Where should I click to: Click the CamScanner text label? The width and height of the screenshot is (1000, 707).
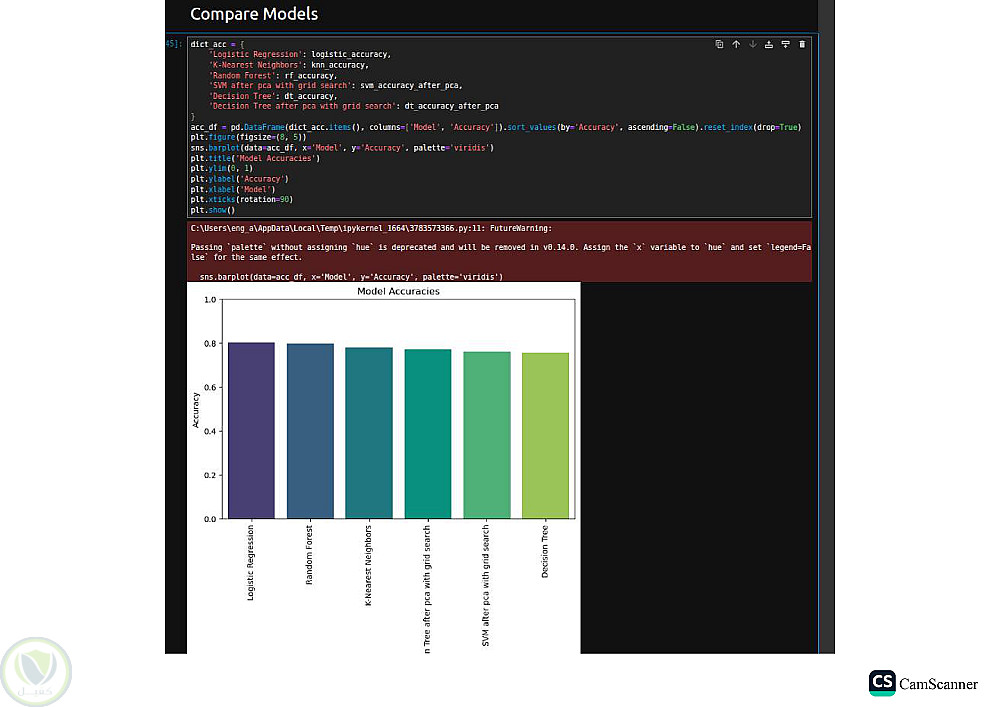coord(938,684)
